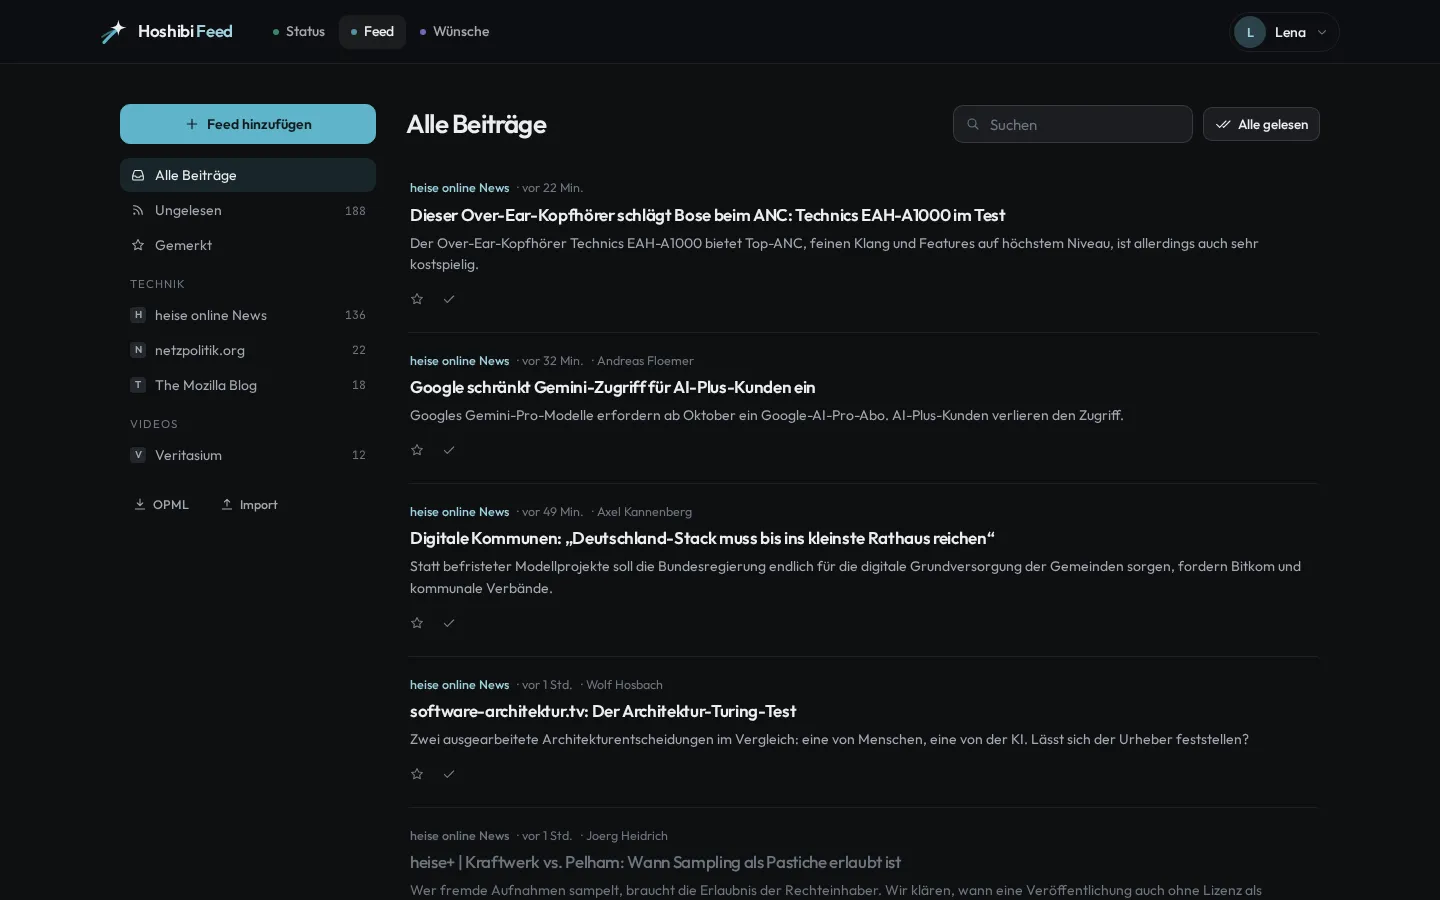Screen dimensions: 1440x900
Task: Select Alle Beiträge in sidebar
Action: coord(248,175)
